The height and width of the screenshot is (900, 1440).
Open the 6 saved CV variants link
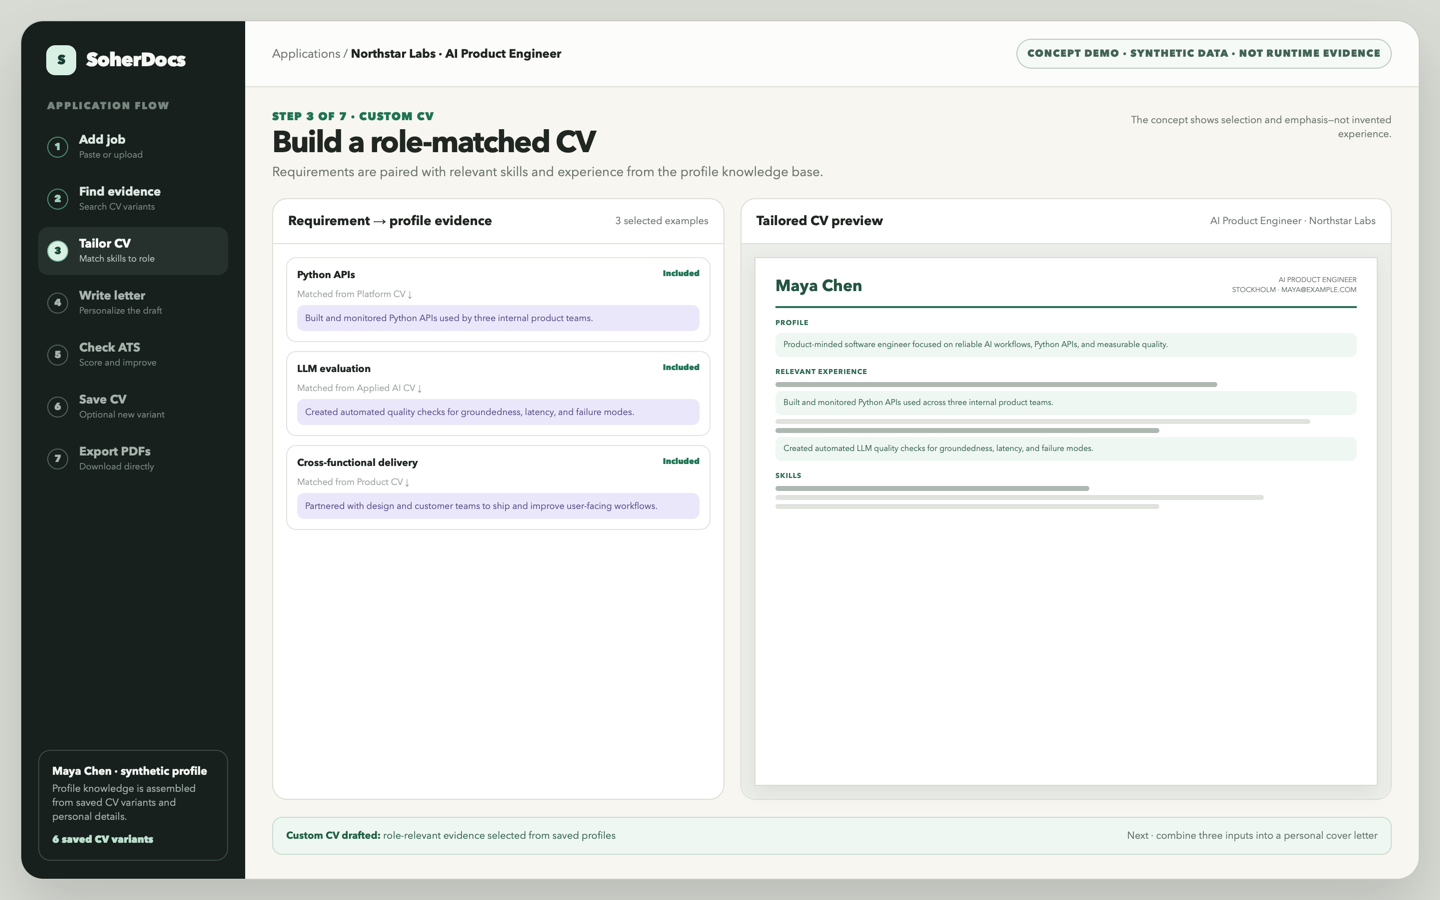pyautogui.click(x=103, y=839)
